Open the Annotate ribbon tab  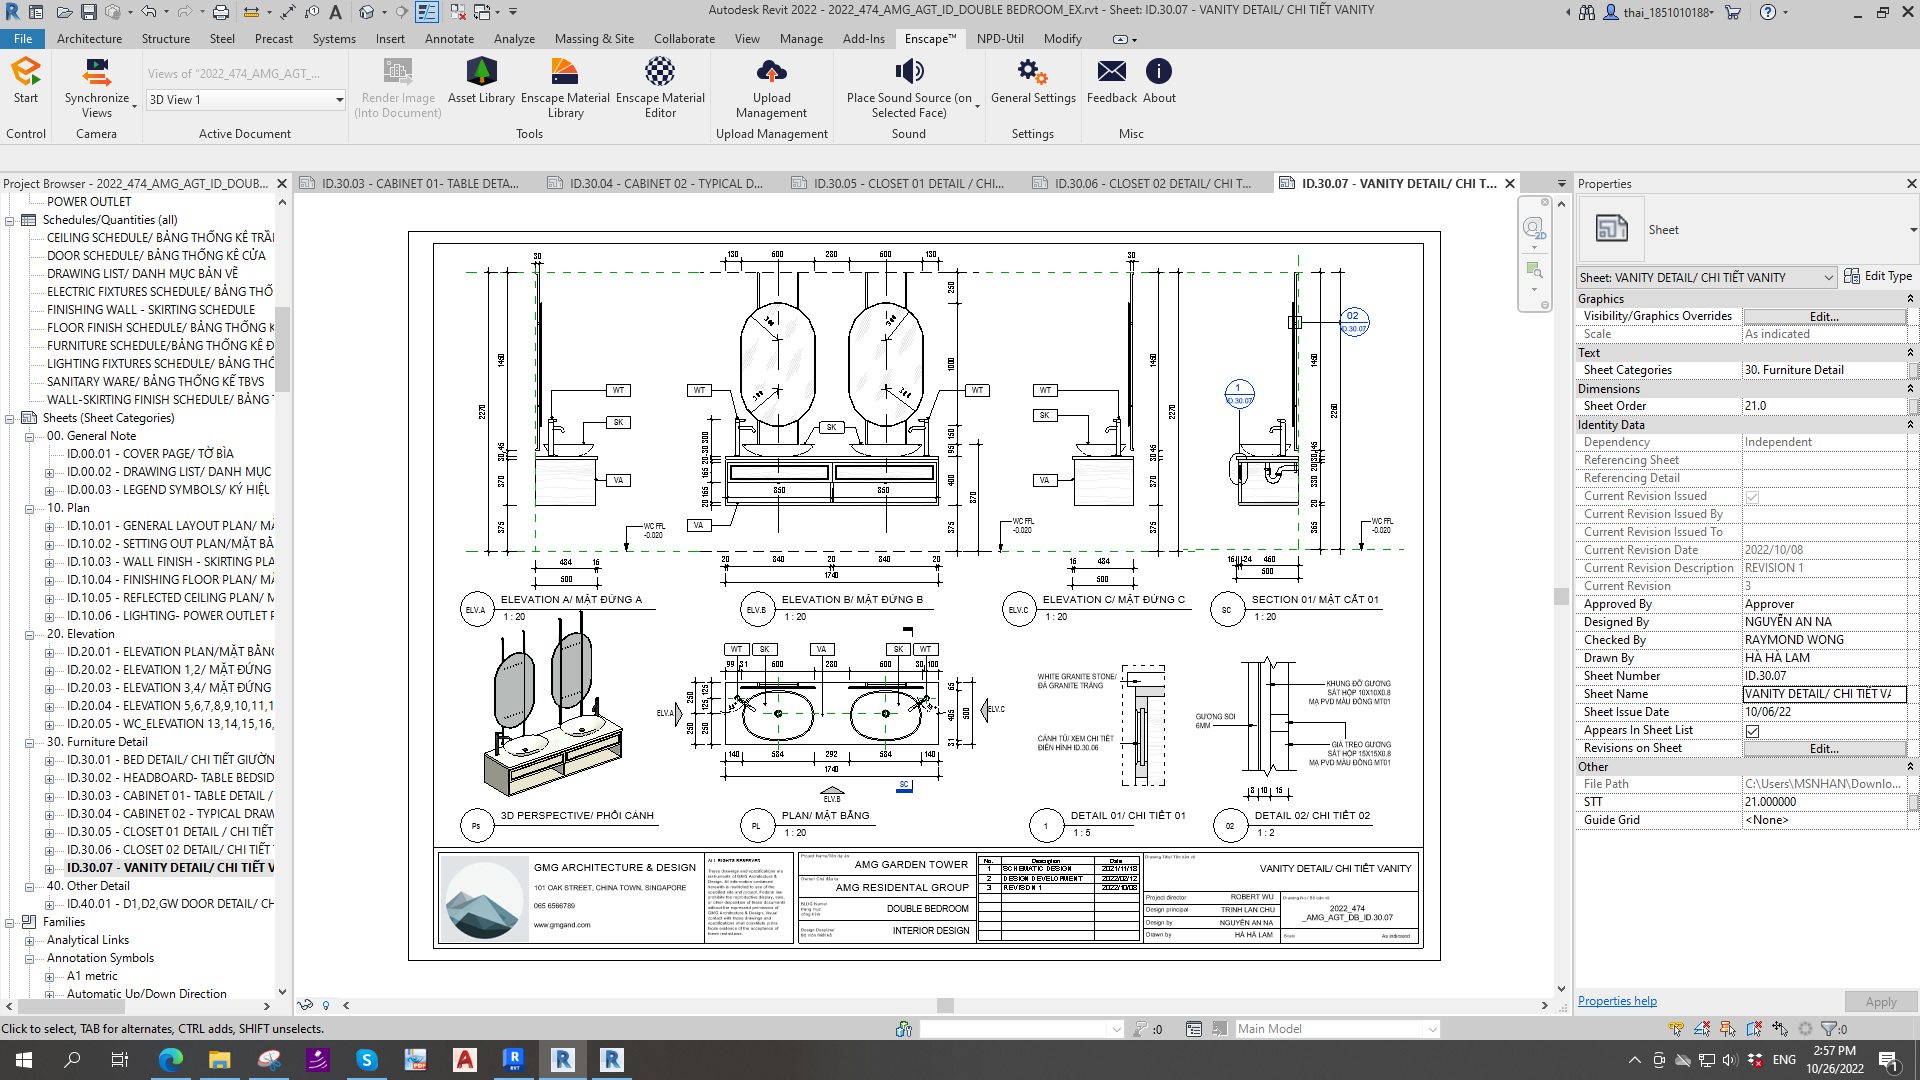coord(449,39)
